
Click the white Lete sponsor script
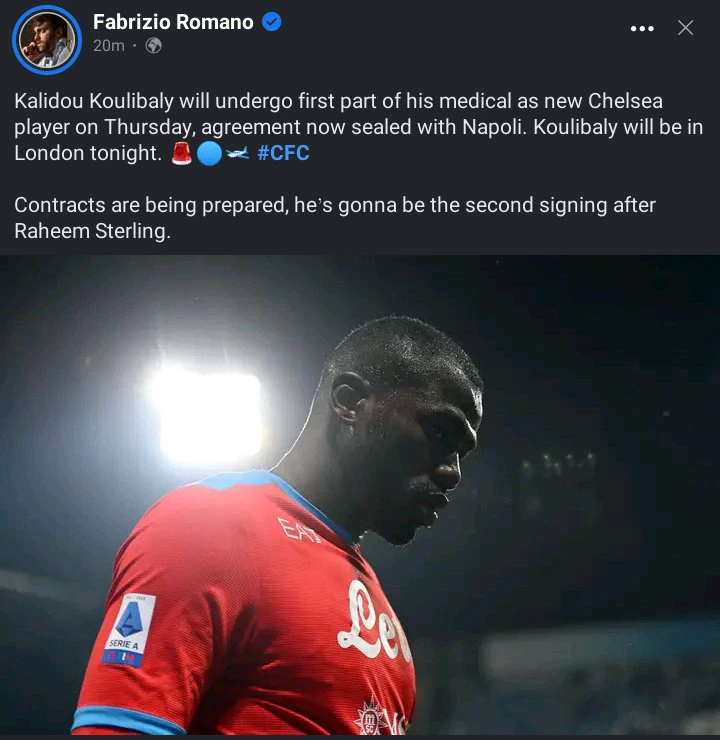point(374,622)
